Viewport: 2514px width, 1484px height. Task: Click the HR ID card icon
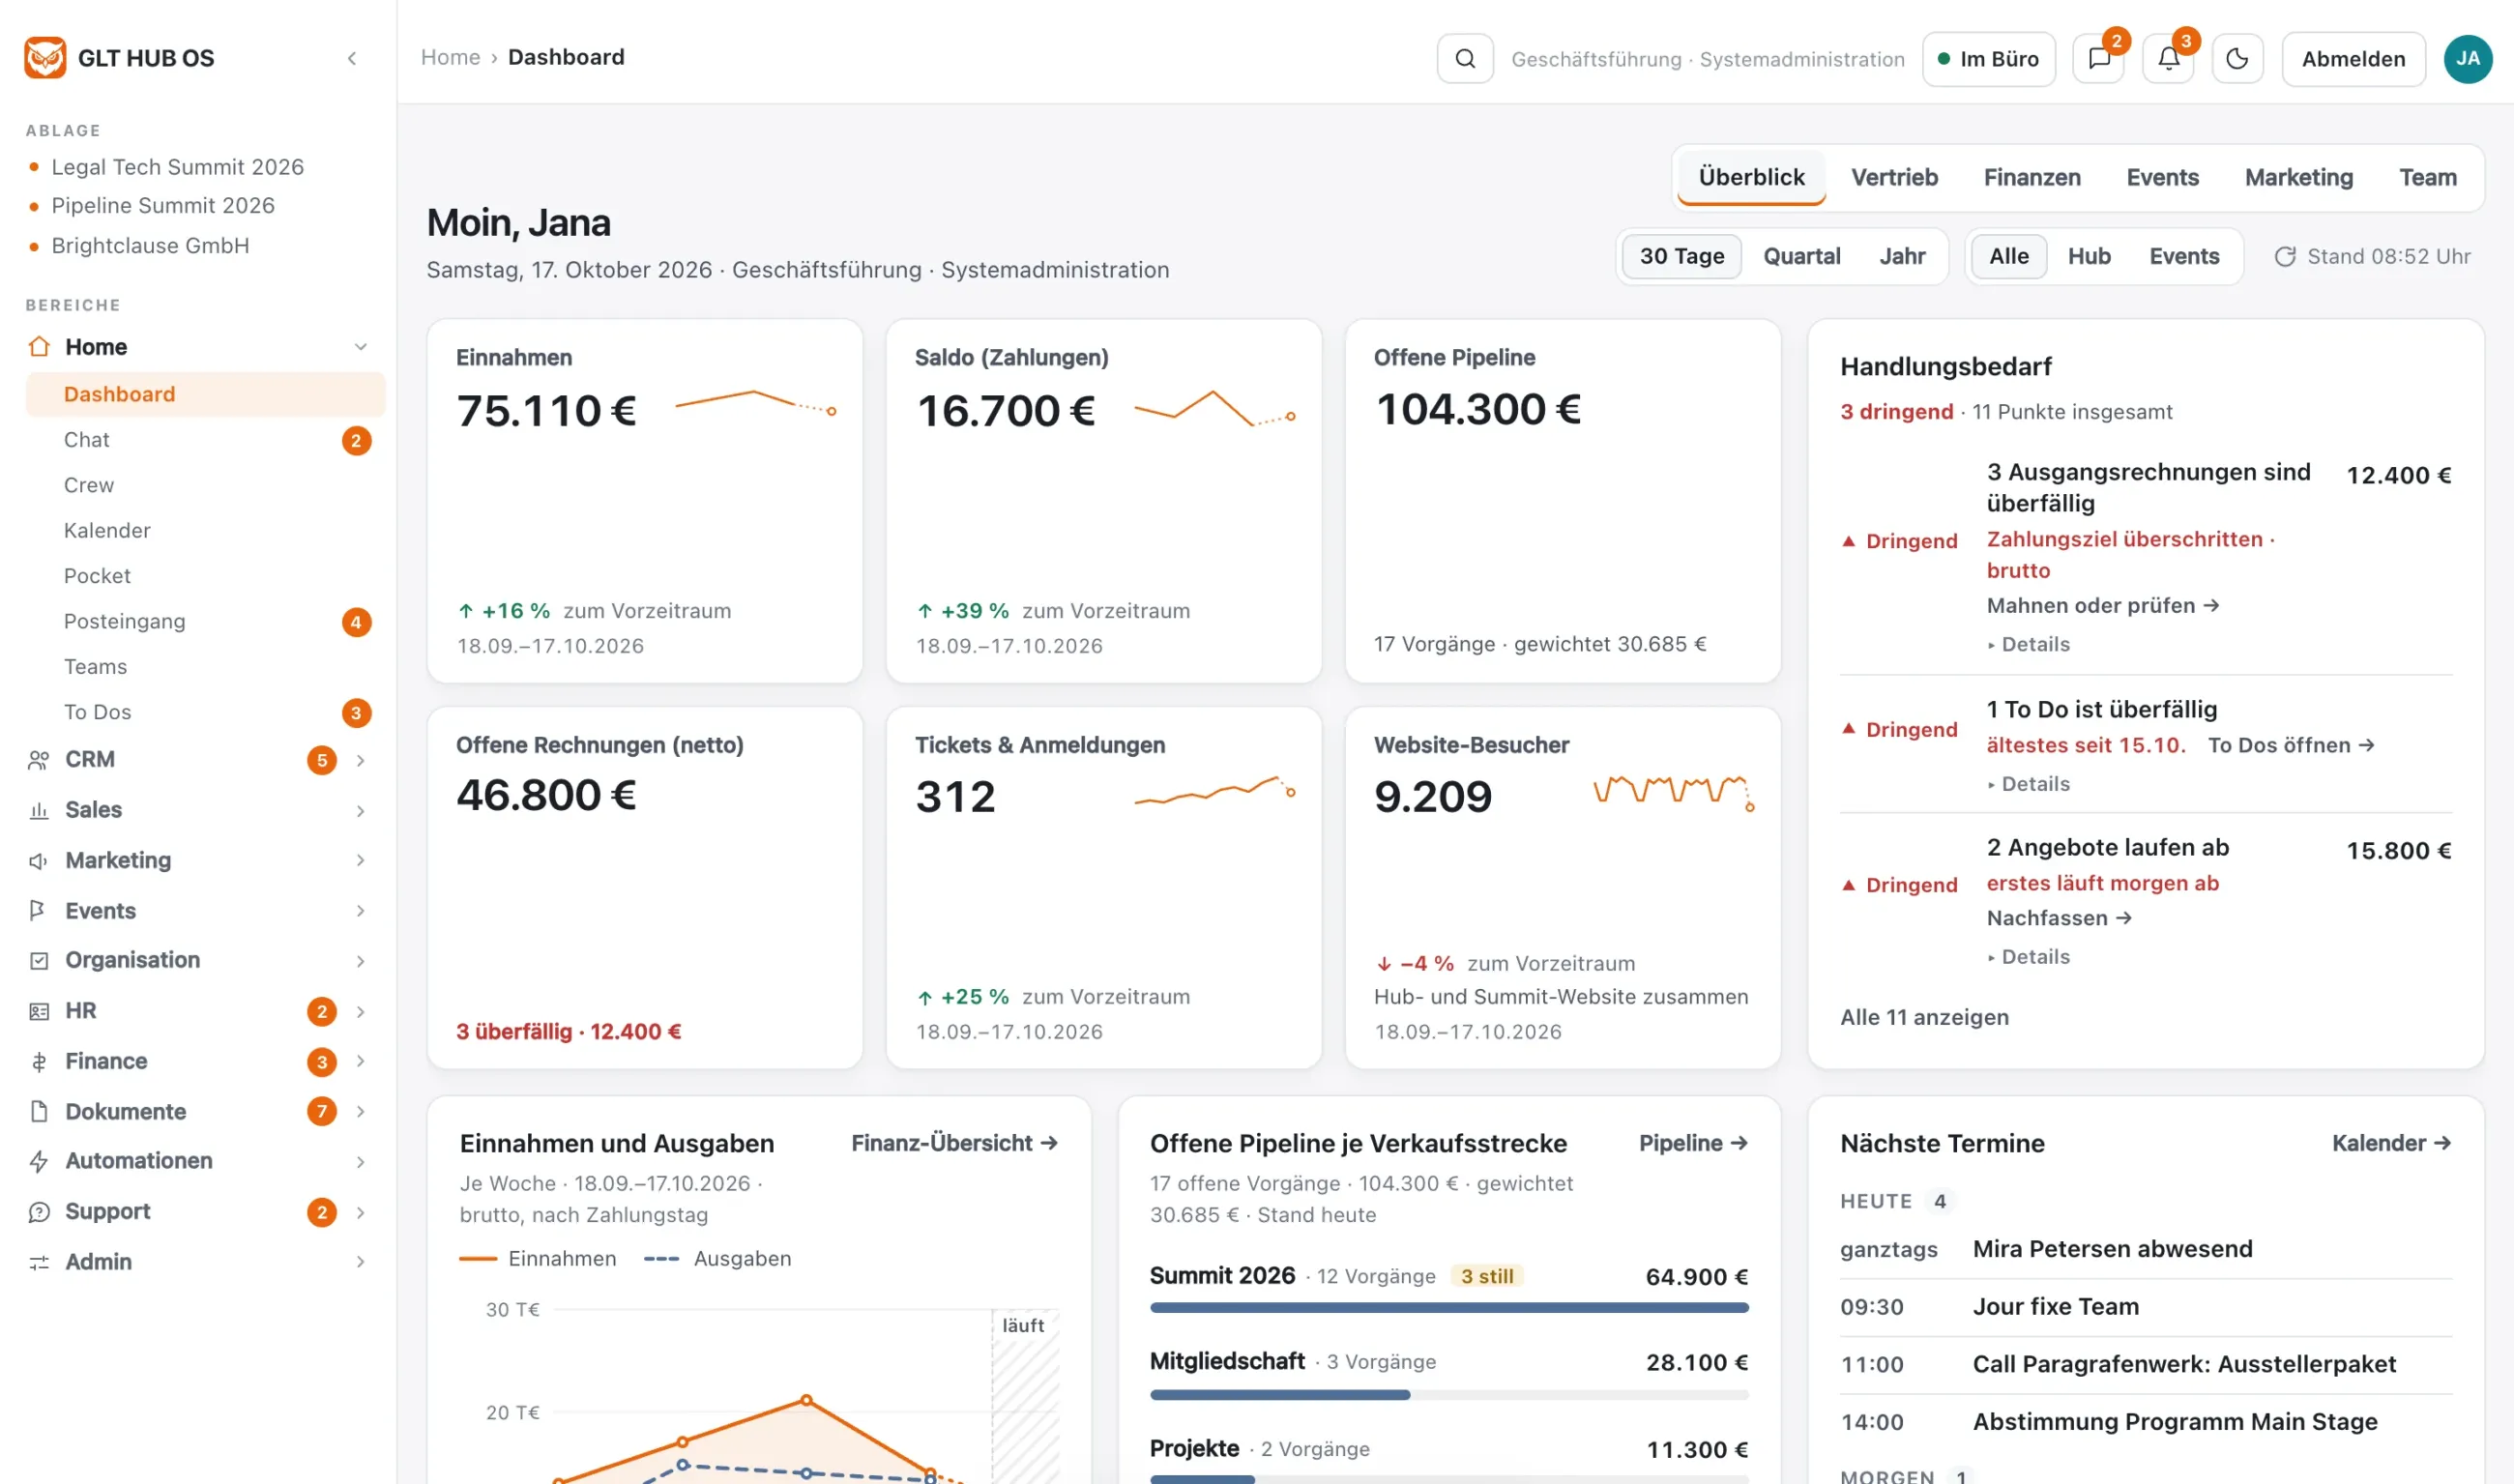tap(39, 1011)
